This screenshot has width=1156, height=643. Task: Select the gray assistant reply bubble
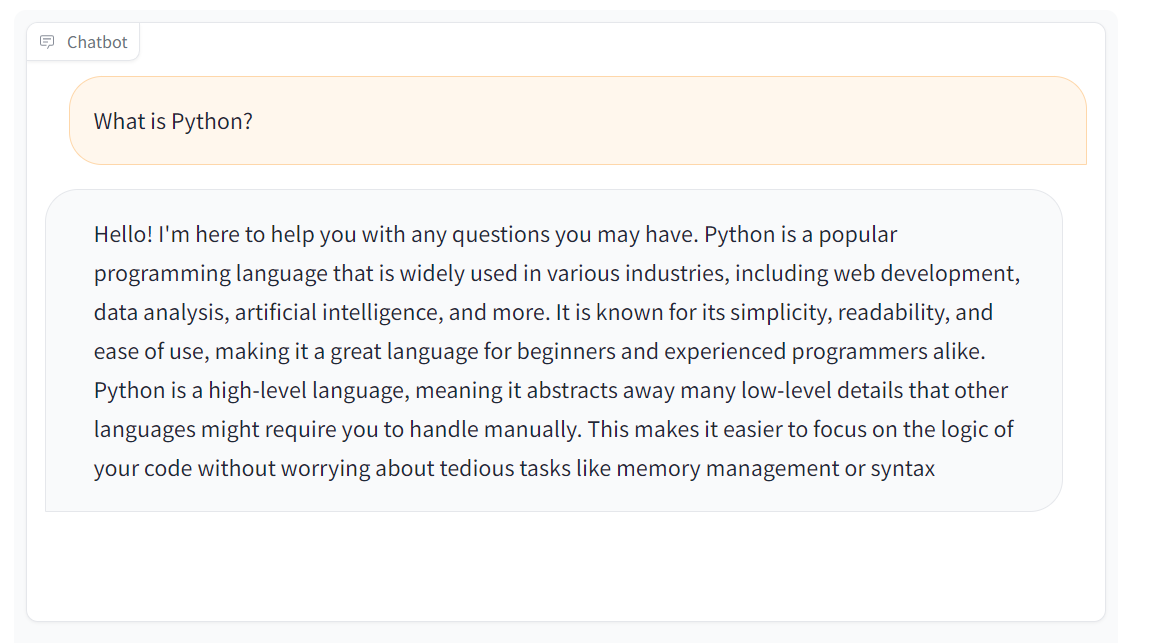556,350
